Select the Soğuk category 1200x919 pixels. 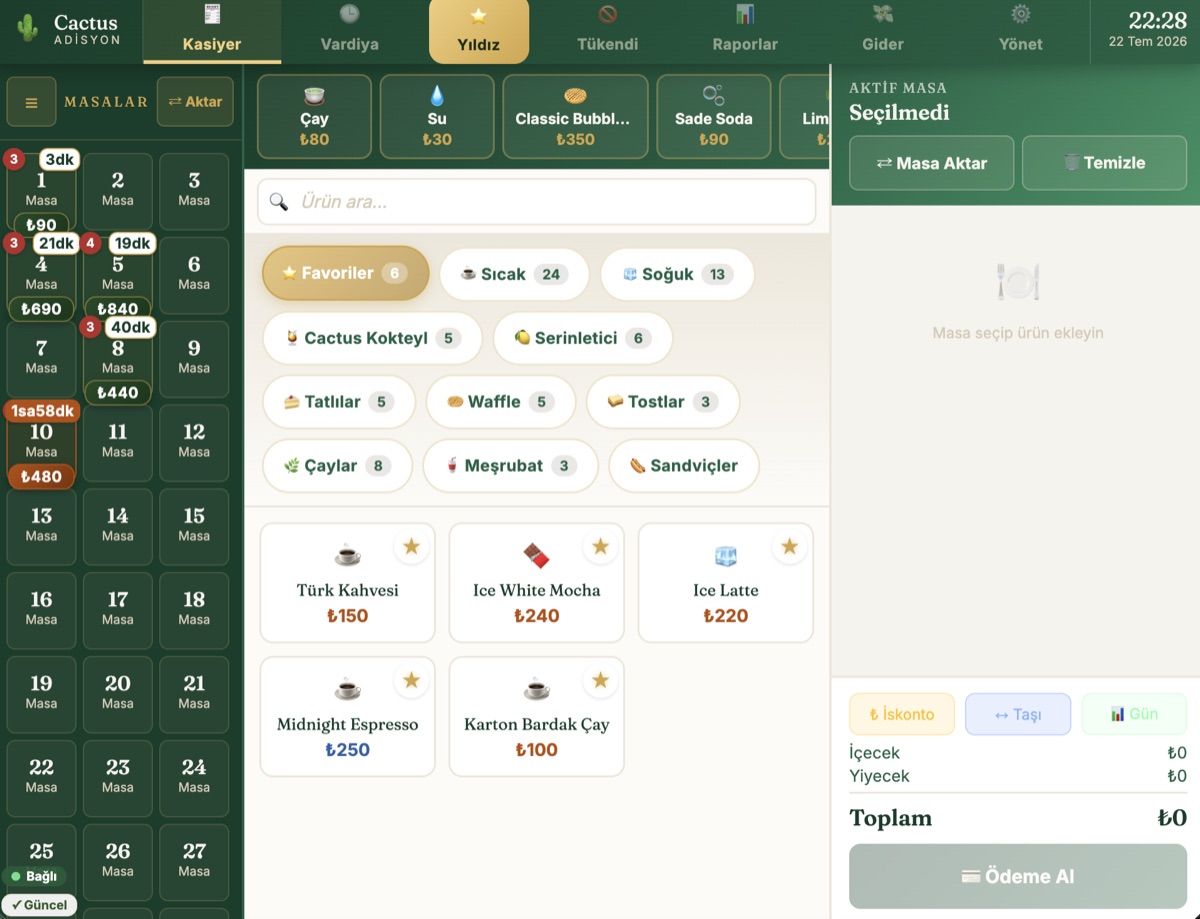[x=677, y=274]
